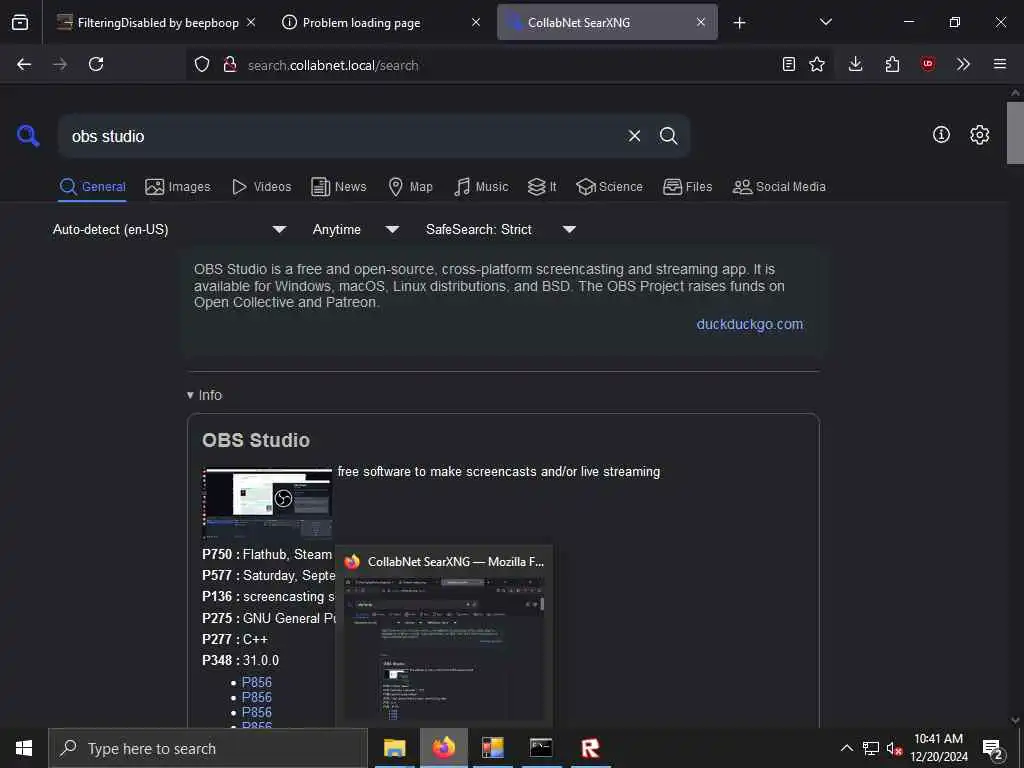Submit search with magnifier button
Image resolution: width=1024 pixels, height=768 pixels.
tap(668, 136)
